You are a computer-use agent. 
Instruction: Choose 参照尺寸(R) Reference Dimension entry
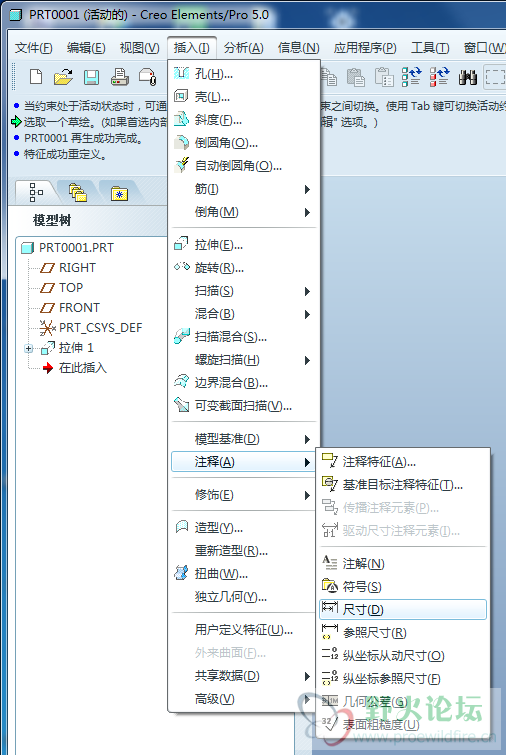[x=403, y=633]
